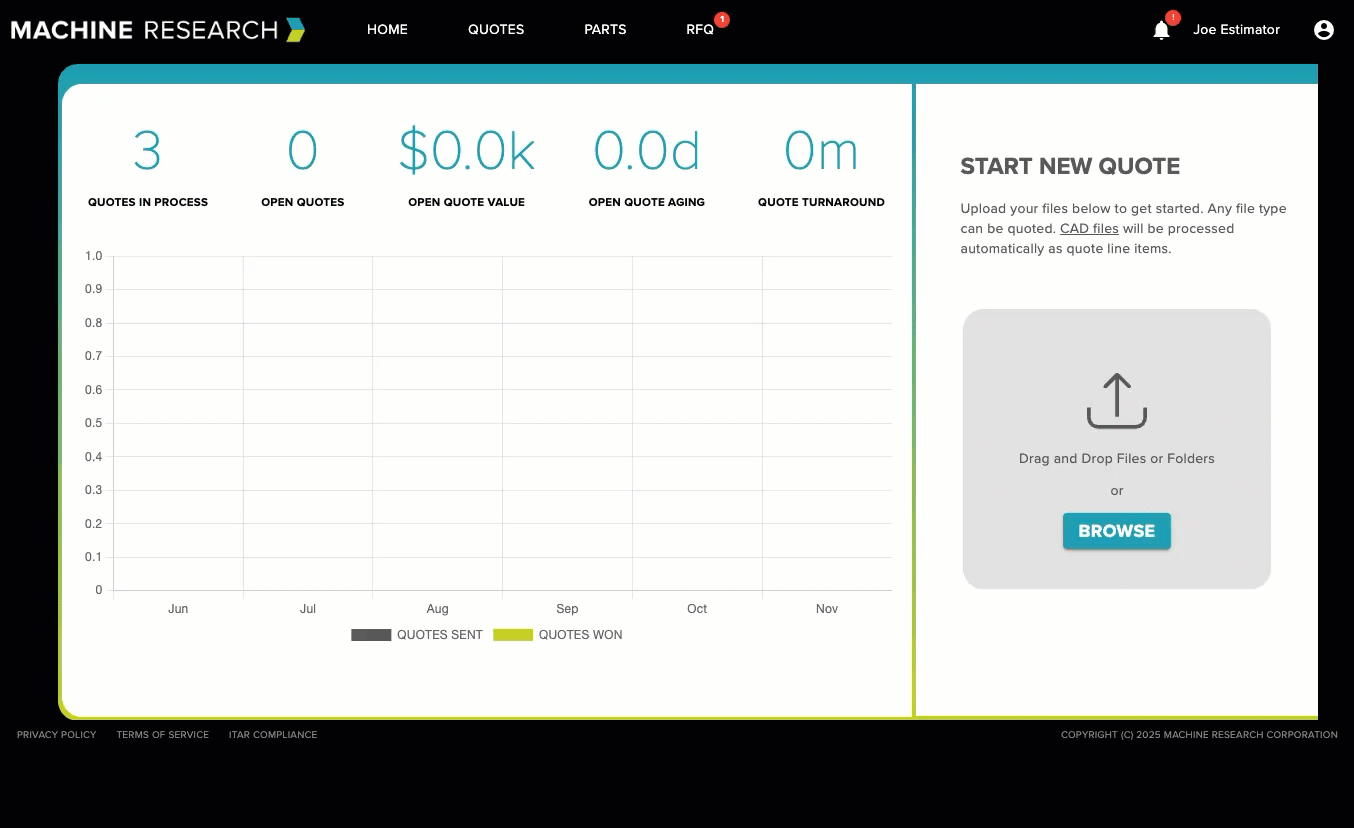This screenshot has height=828, width=1354.
Task: Open the RFQ menu item
Action: coord(699,30)
